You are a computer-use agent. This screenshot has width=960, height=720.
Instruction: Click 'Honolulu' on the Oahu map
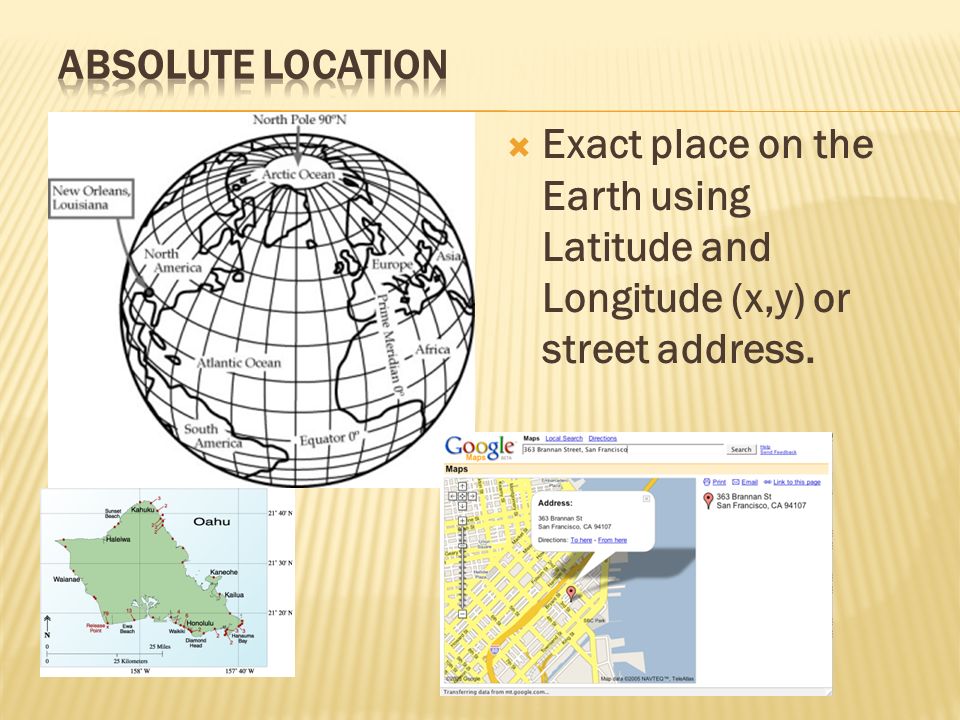click(200, 623)
